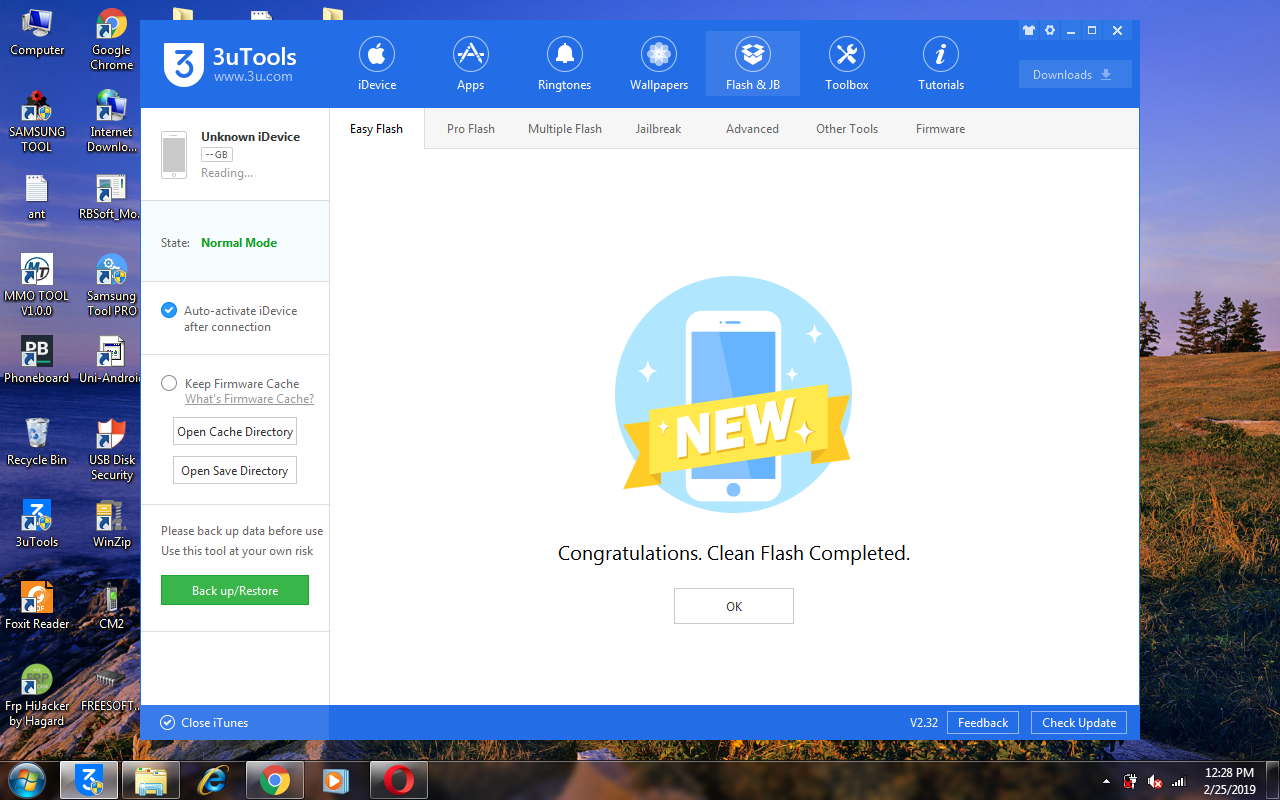Open Internet Explorer from the taskbar
This screenshot has width=1280, height=800.
tap(213, 780)
